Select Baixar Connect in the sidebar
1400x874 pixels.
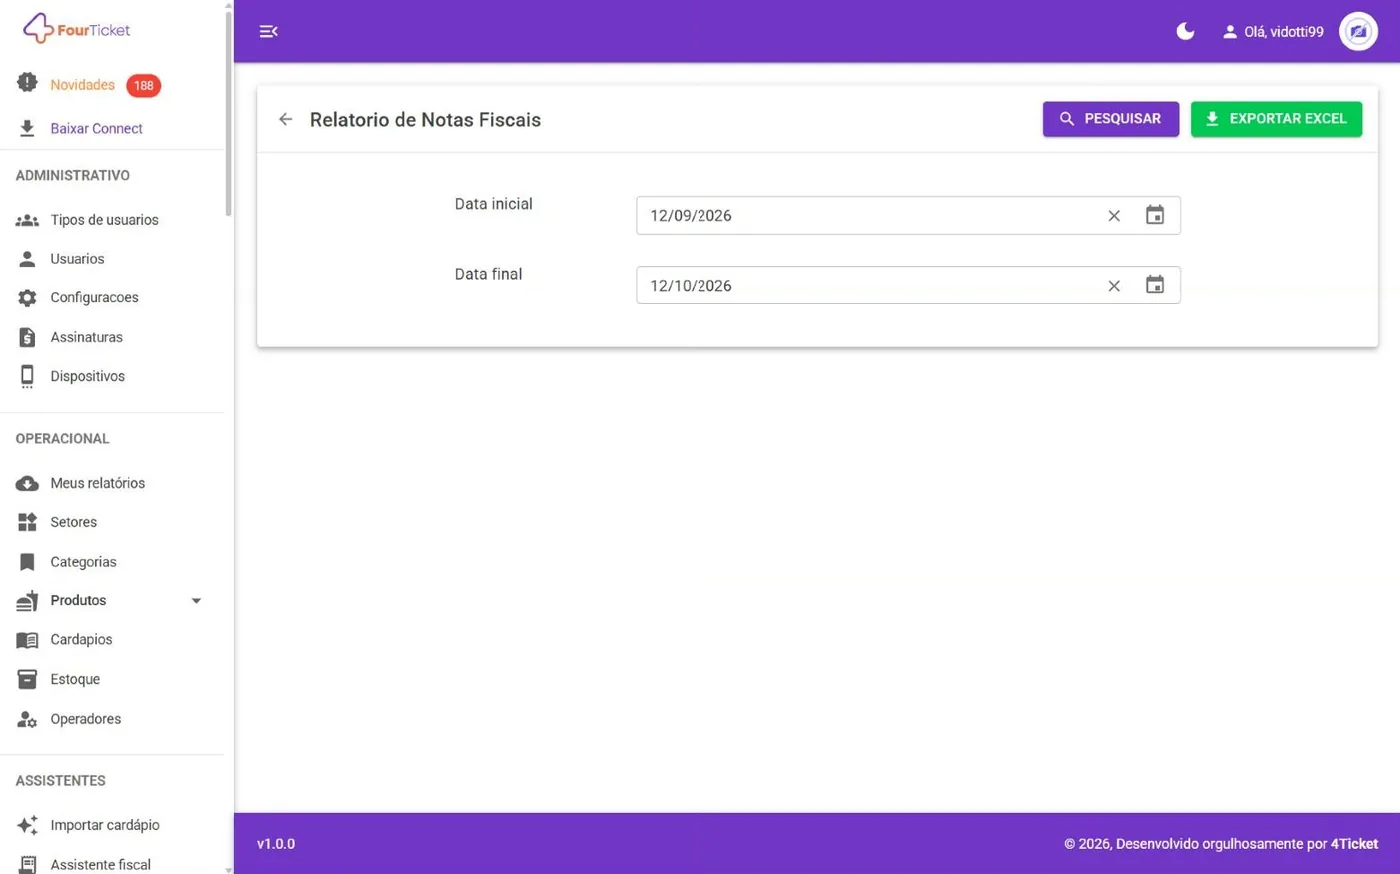pos(96,128)
